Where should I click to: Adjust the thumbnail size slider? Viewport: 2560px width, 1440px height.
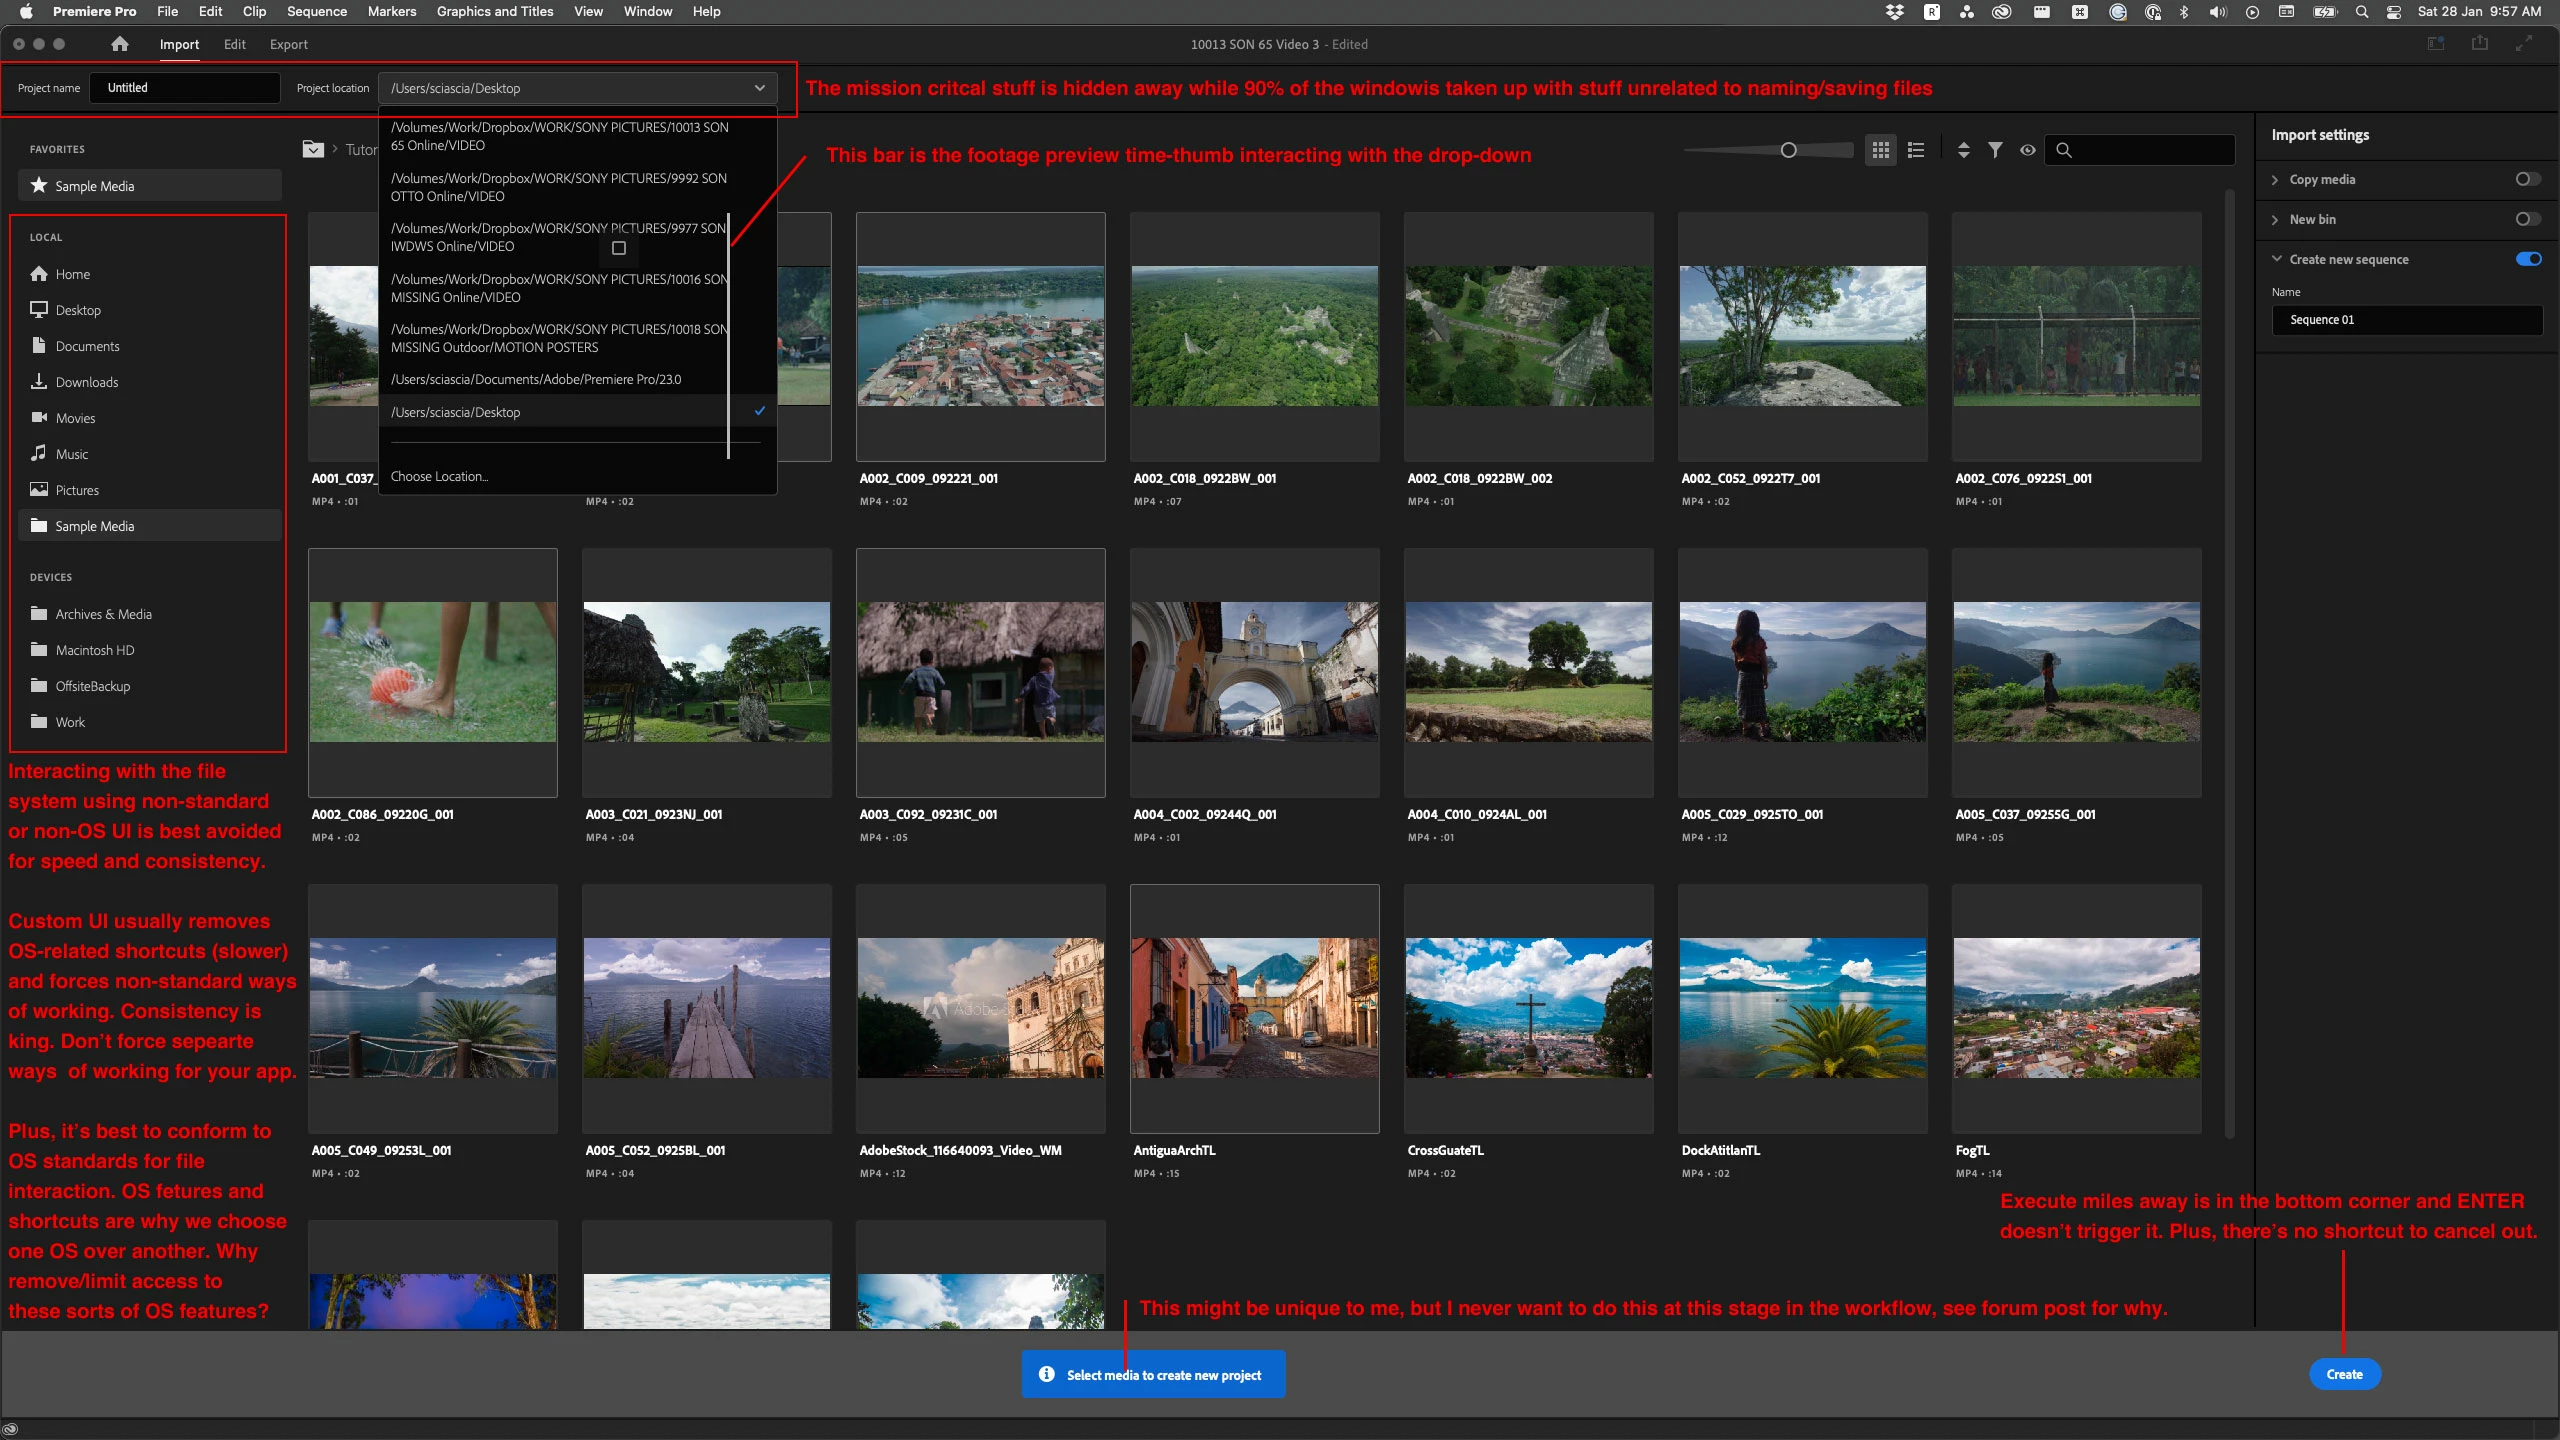(1788, 150)
